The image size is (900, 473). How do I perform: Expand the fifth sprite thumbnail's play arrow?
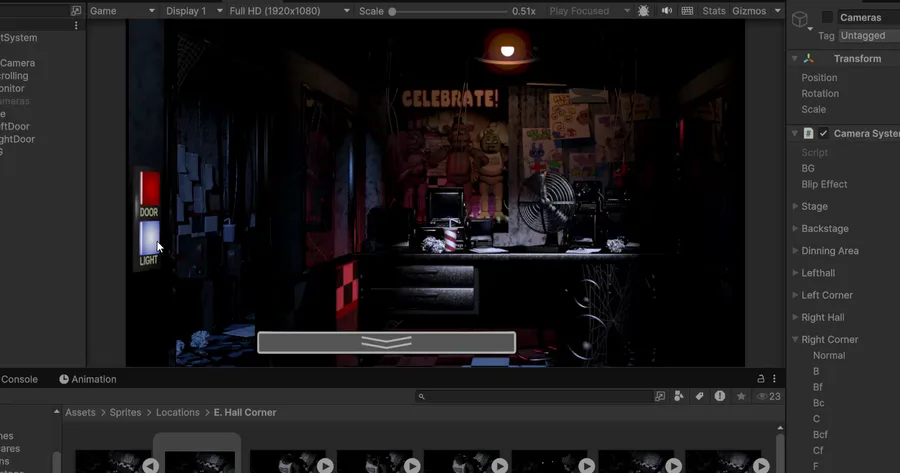(499, 466)
